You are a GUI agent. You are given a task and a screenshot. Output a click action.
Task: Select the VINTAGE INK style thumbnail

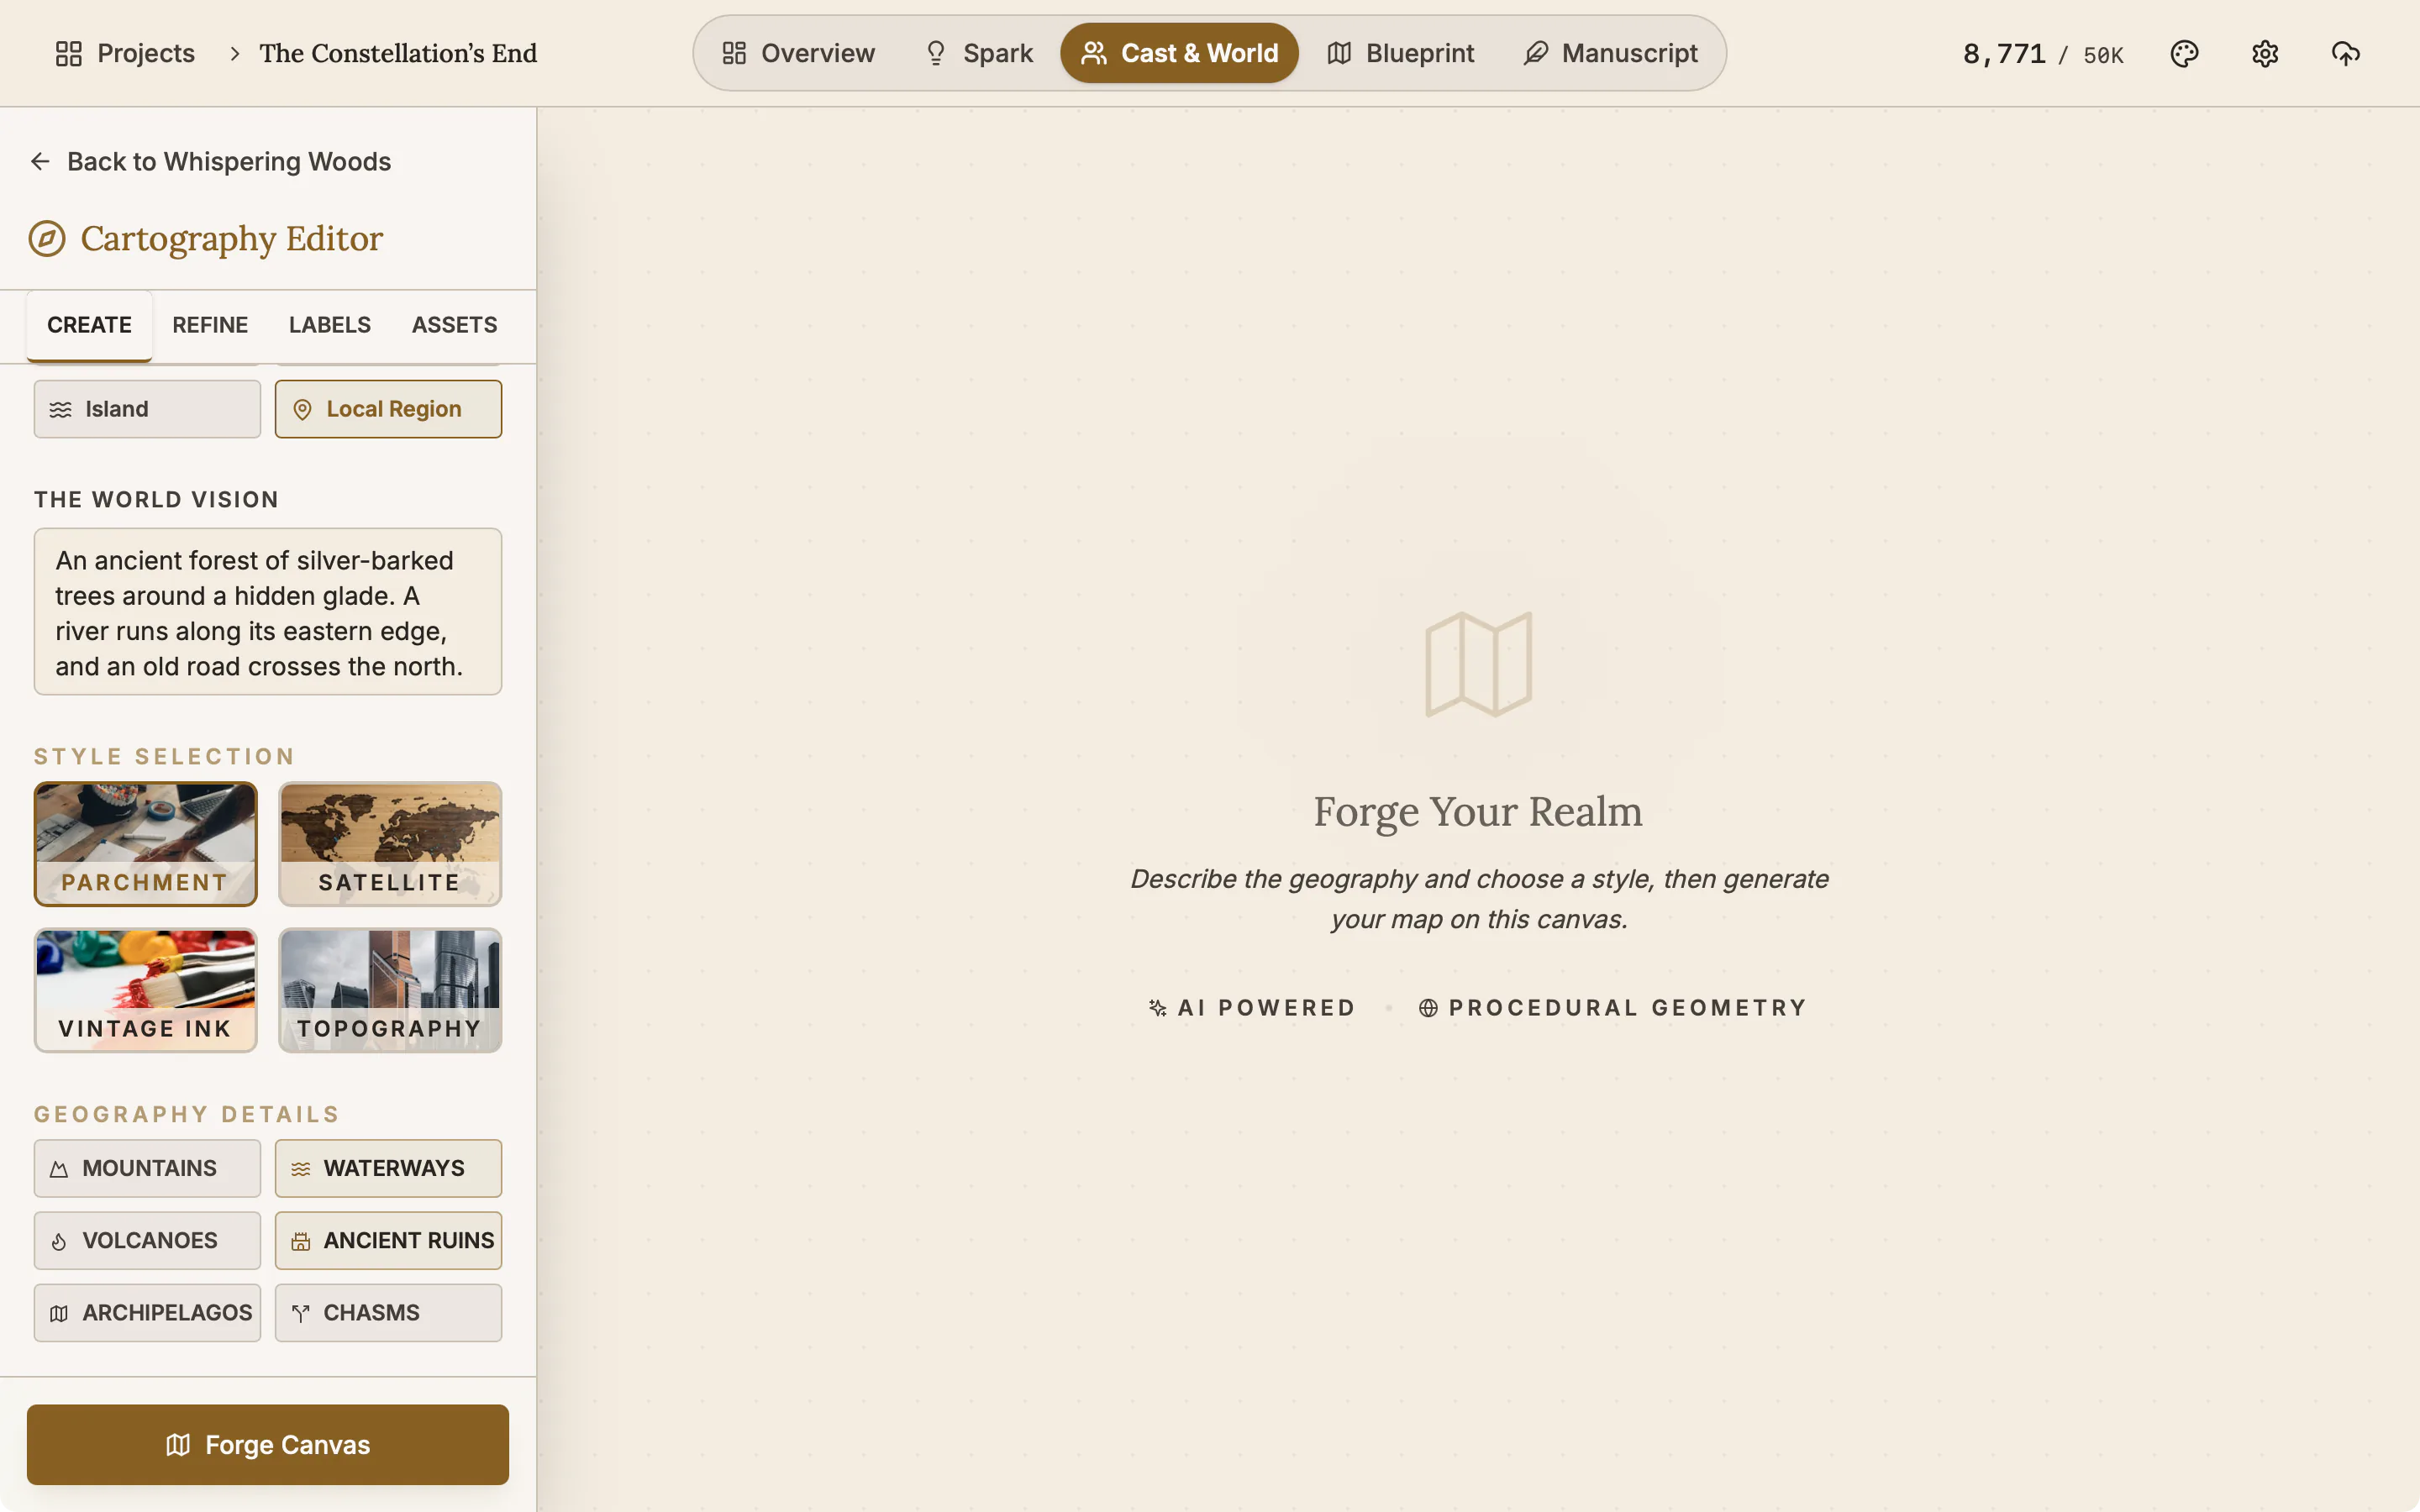[146, 990]
